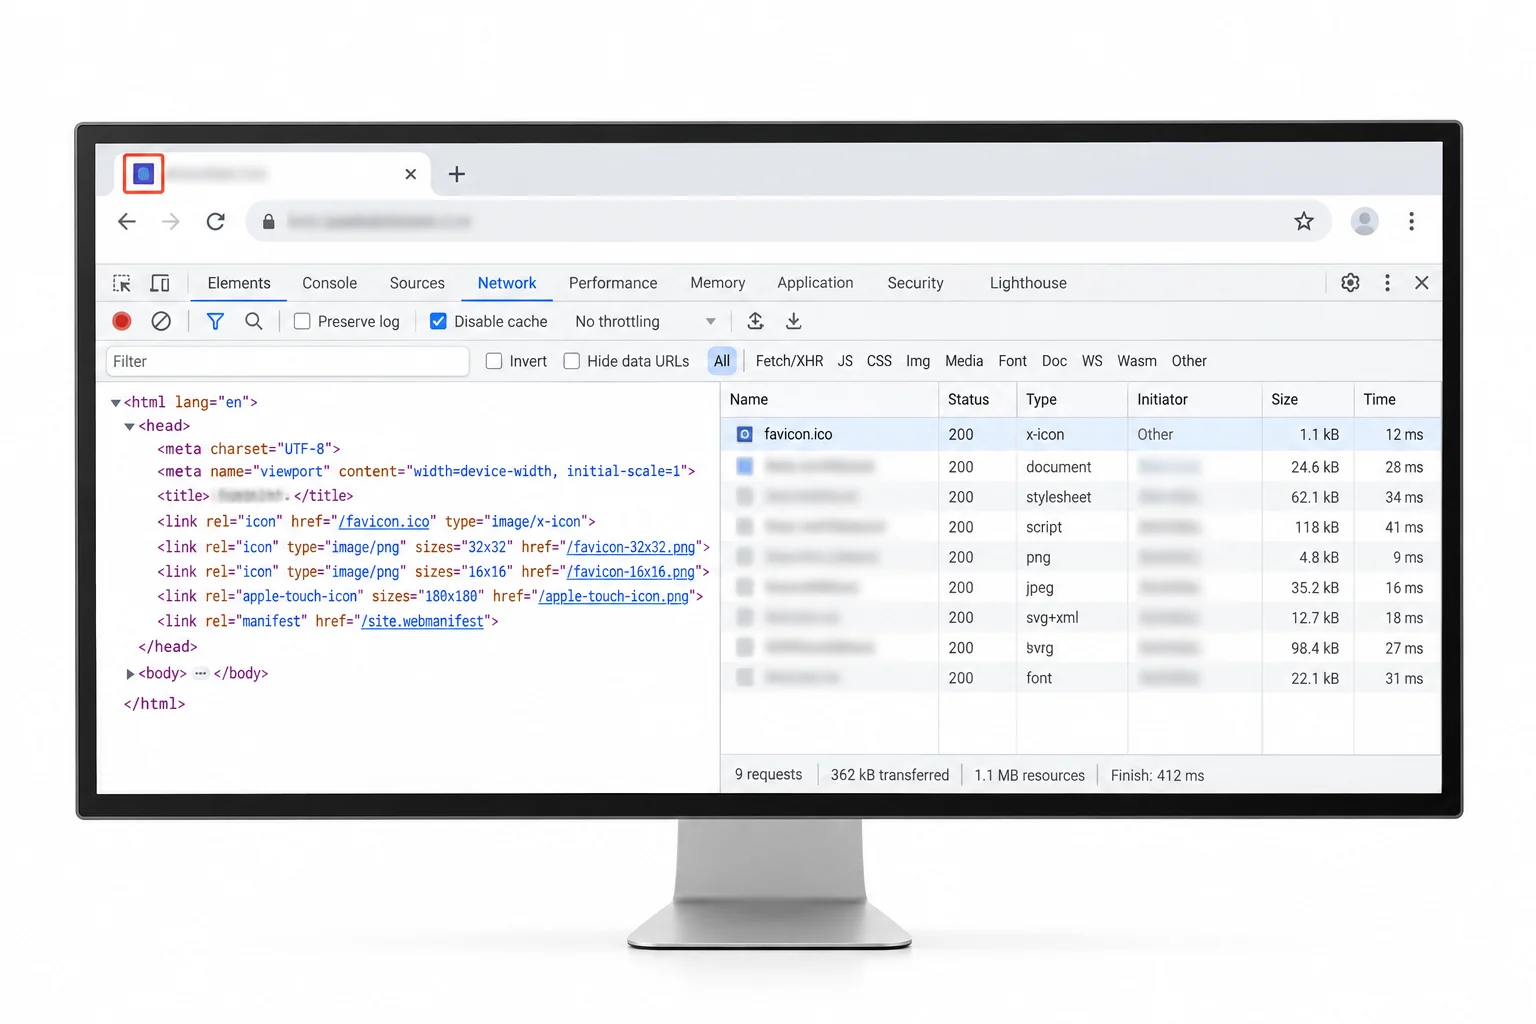Import HAR file upload icon
The image size is (1536, 1024).
[755, 321]
